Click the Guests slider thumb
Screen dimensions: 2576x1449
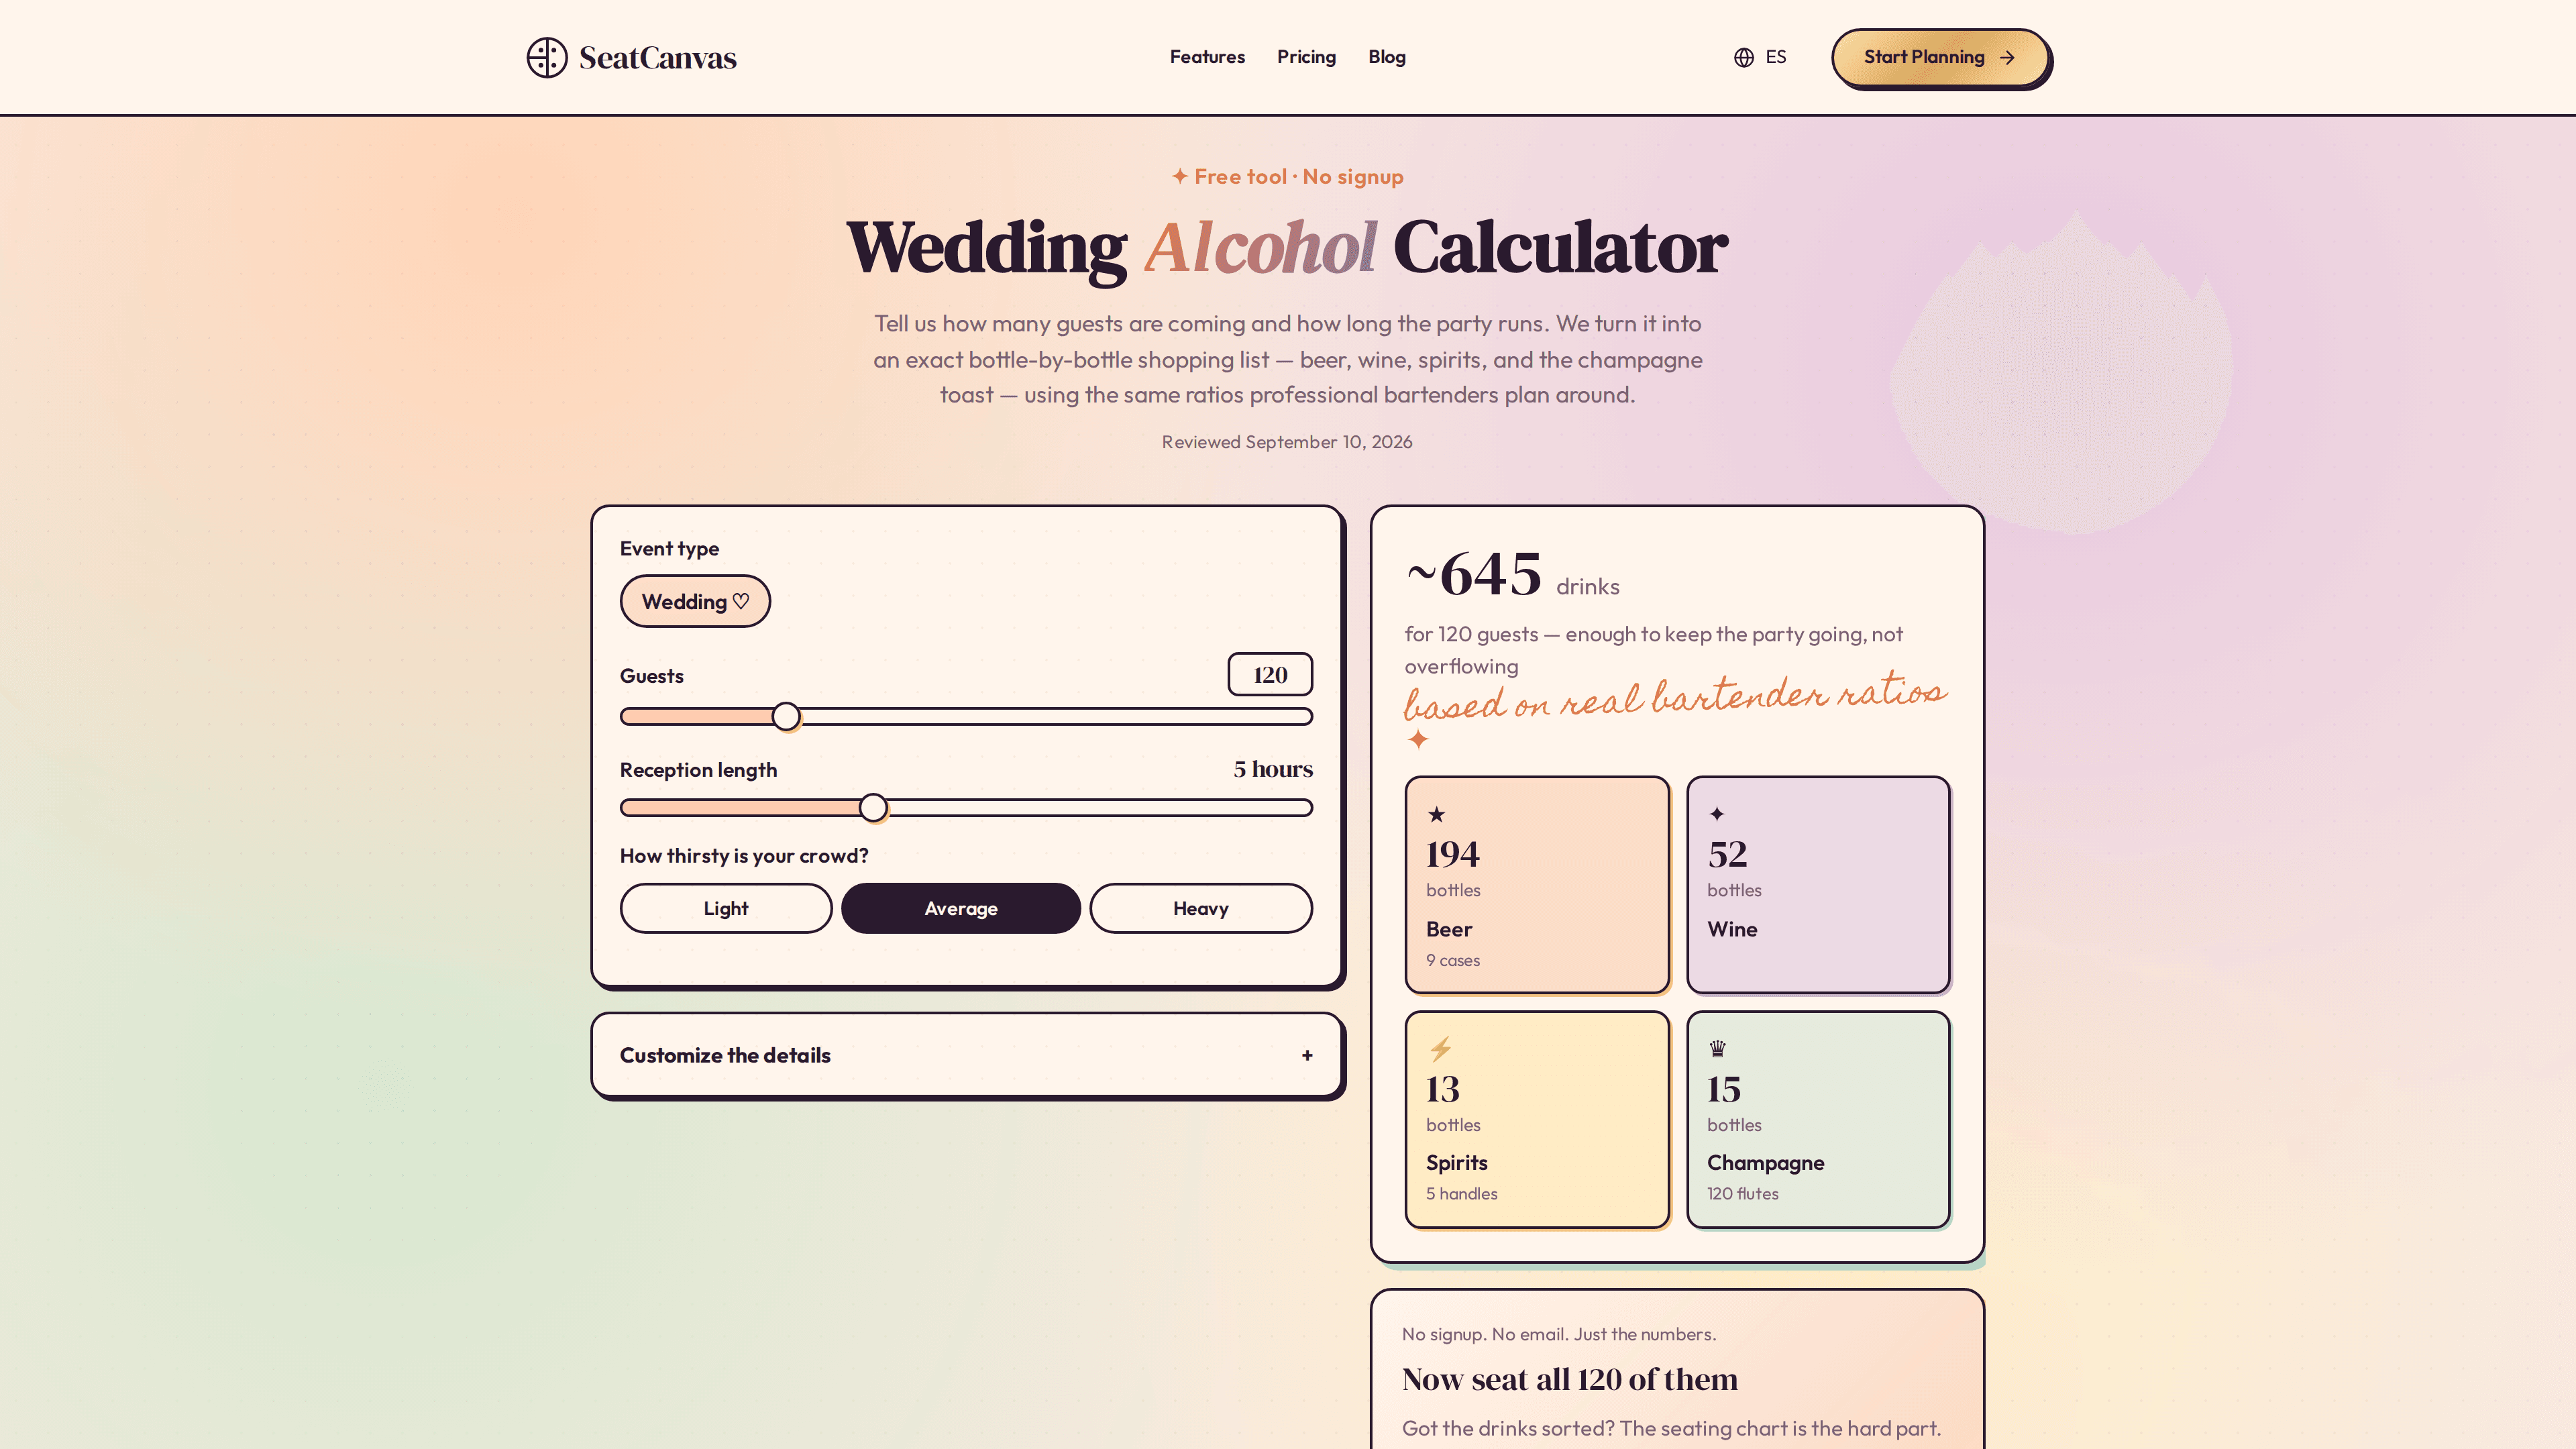point(786,716)
